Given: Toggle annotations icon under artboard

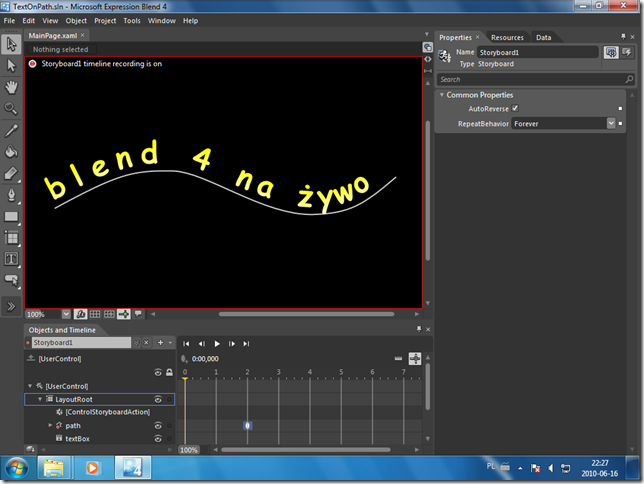Looking at the screenshot, I should pos(138,314).
